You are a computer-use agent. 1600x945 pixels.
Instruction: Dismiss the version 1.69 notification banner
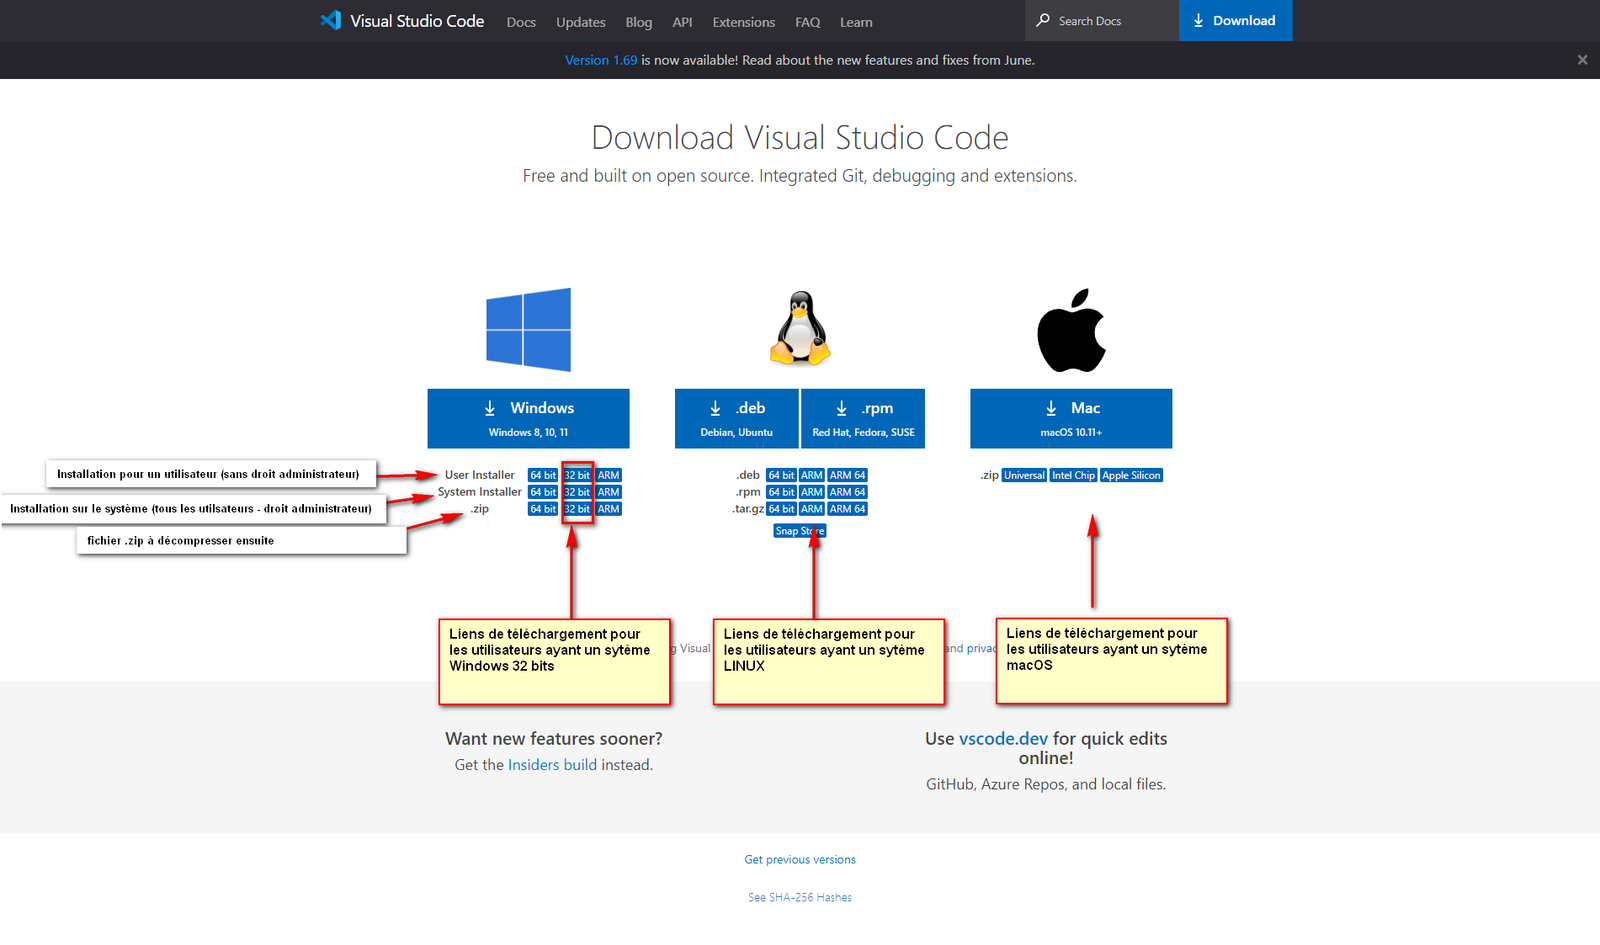point(1582,60)
